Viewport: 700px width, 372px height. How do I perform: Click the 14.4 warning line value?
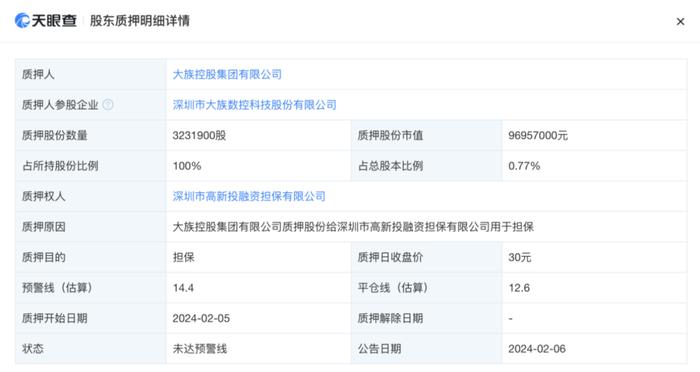pyautogui.click(x=183, y=288)
